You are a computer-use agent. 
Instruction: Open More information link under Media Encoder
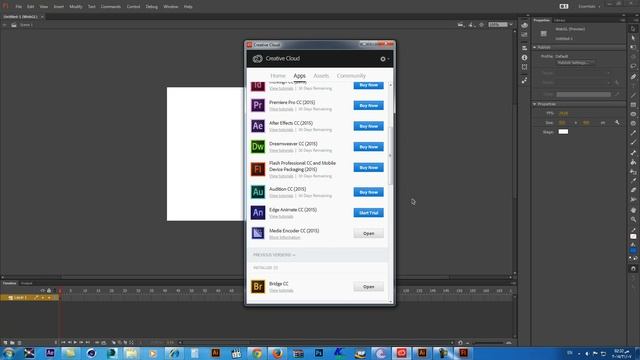click(x=284, y=237)
